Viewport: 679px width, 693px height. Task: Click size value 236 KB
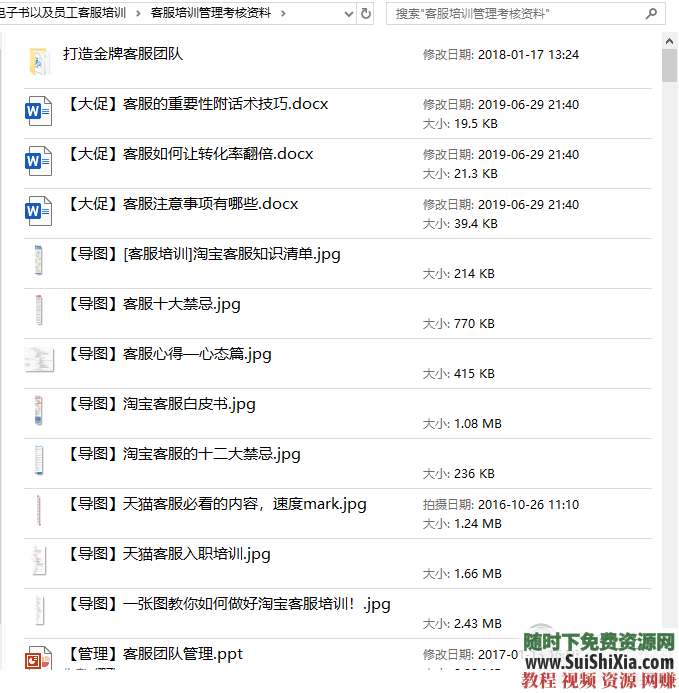click(474, 473)
